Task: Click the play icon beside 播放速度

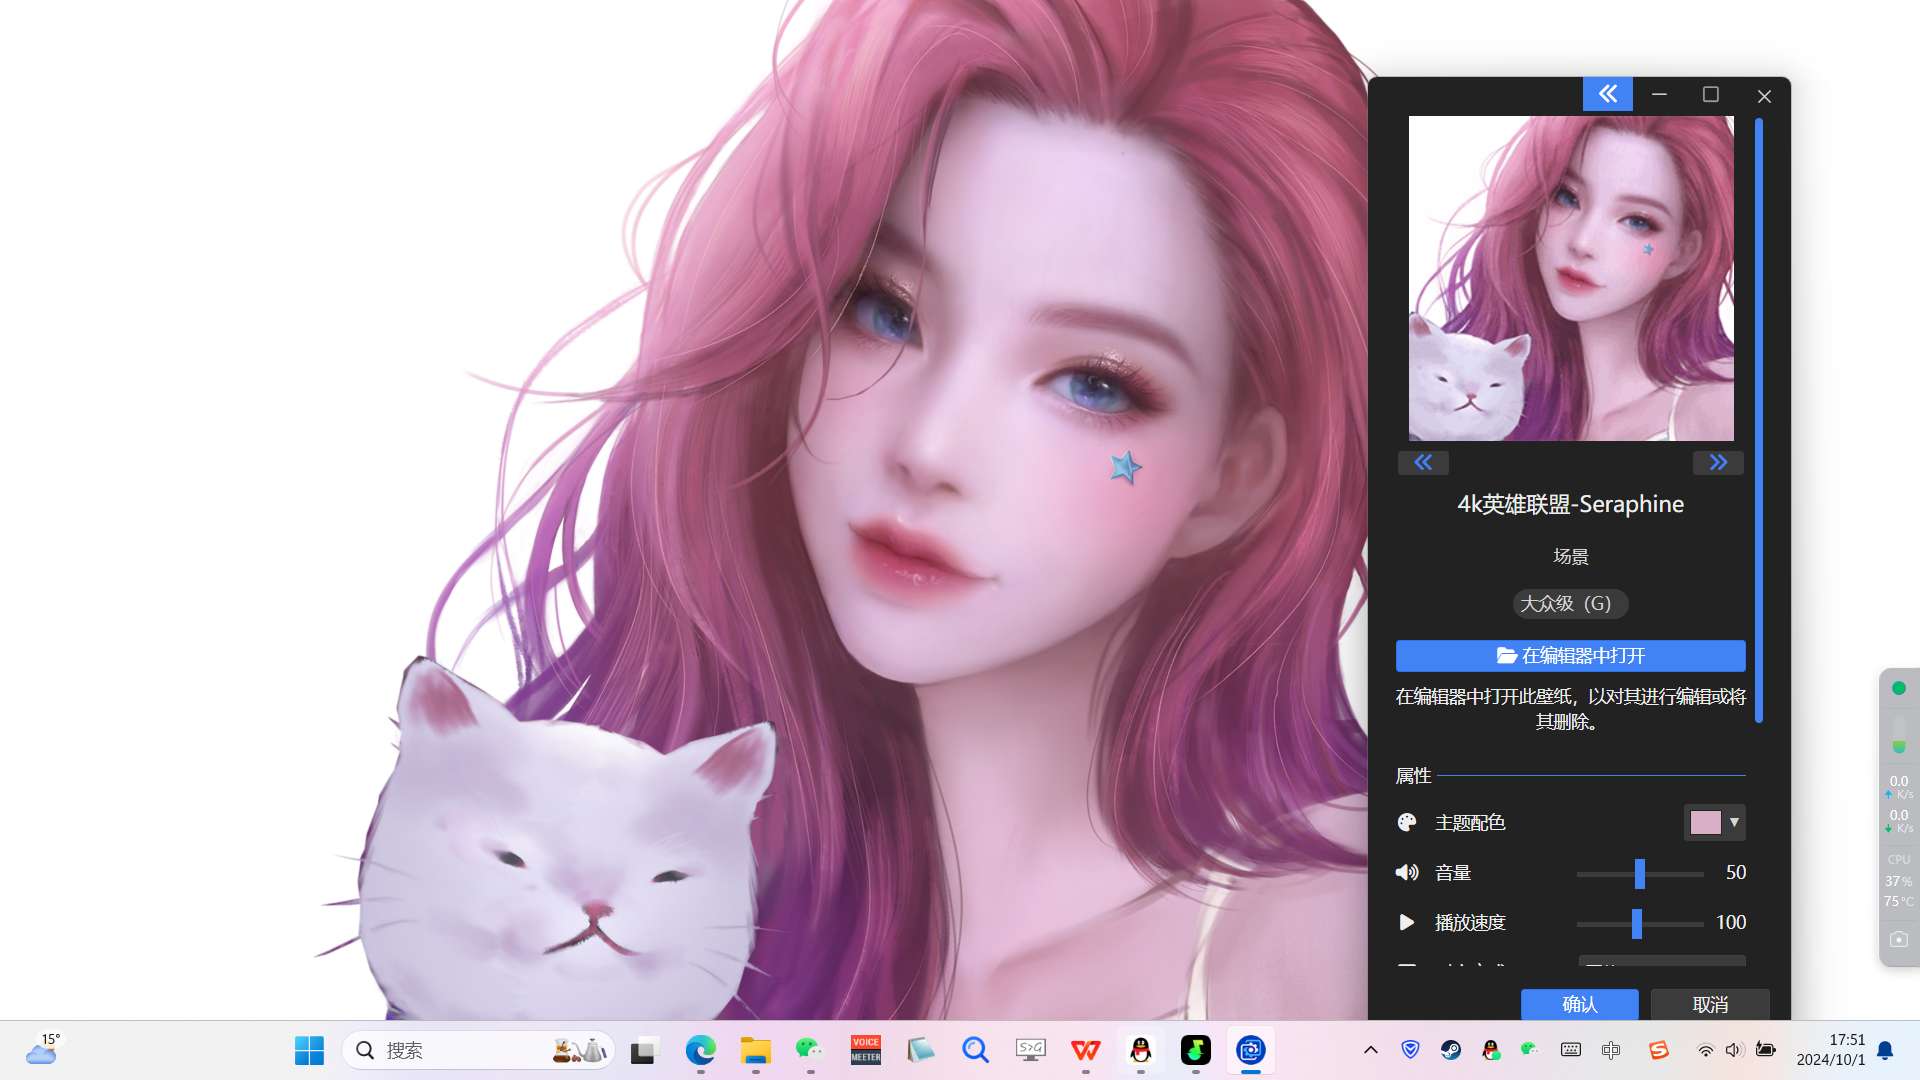Action: point(1407,922)
